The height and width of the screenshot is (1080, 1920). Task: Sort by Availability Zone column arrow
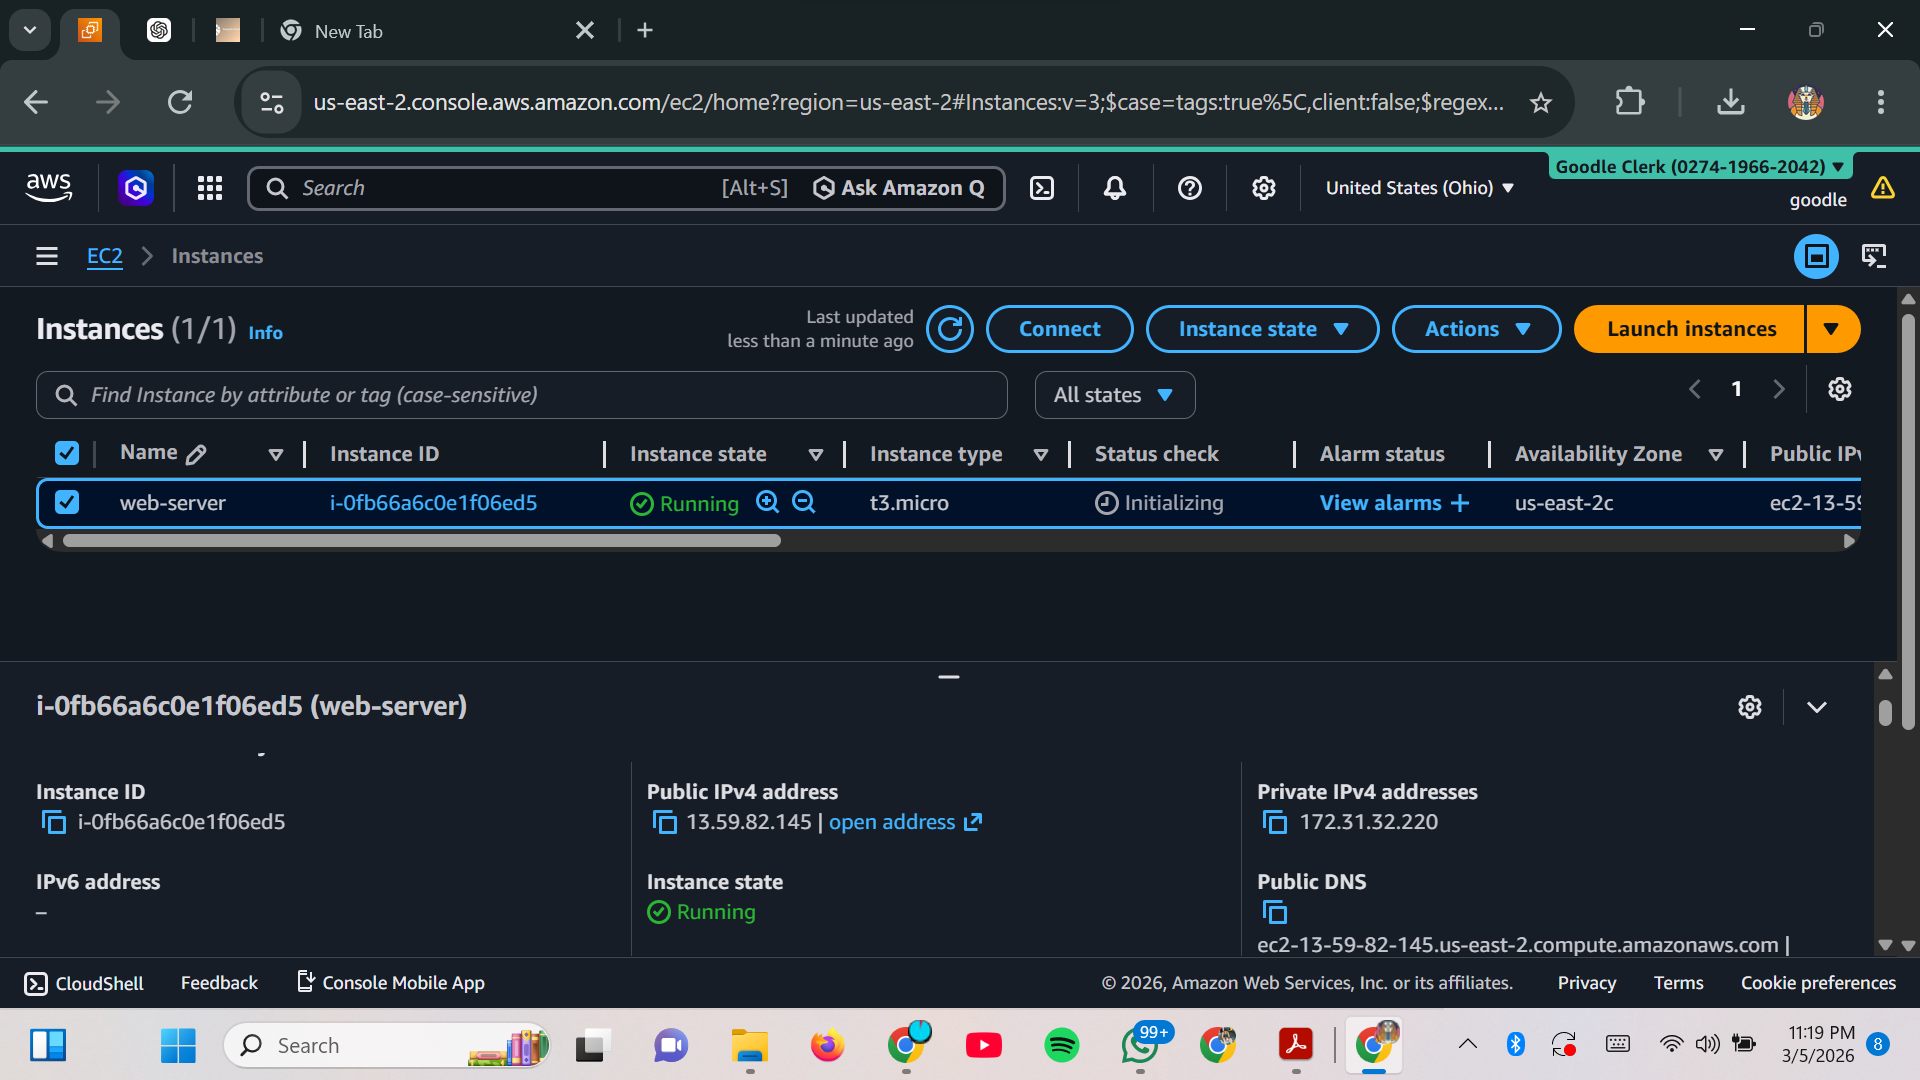tap(1715, 455)
